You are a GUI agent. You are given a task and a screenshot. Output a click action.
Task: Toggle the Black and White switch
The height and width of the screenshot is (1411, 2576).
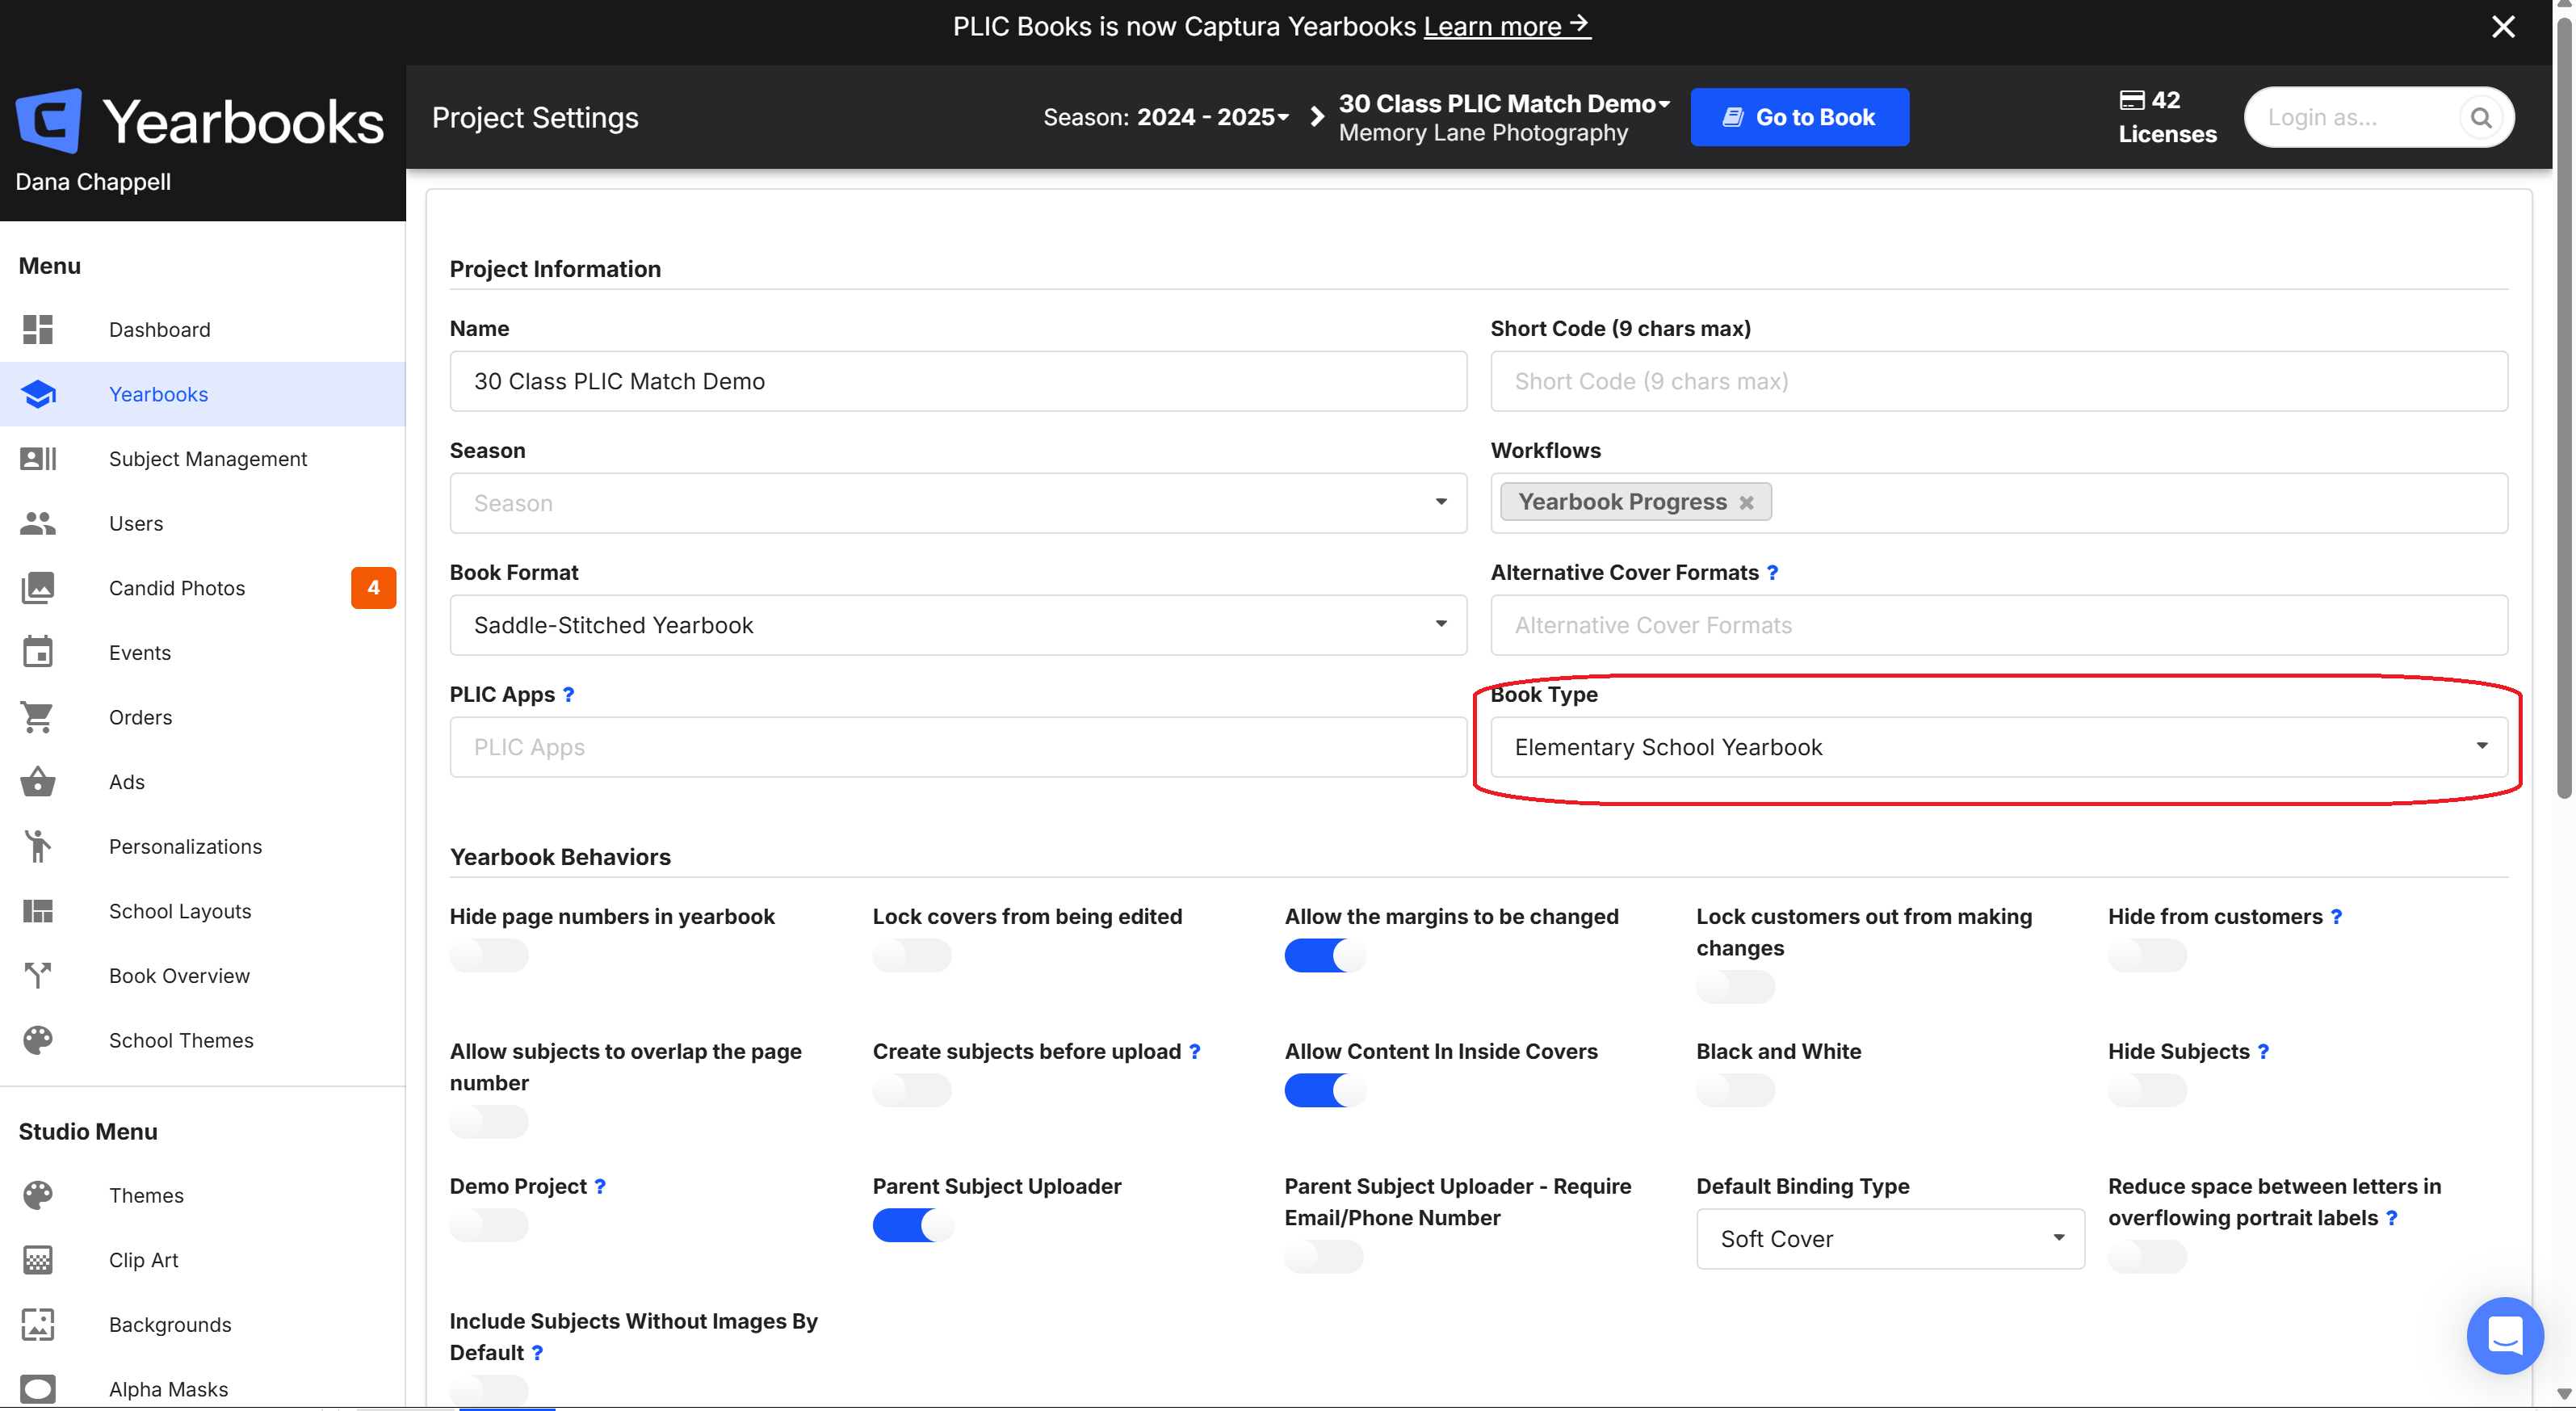pos(1735,1090)
